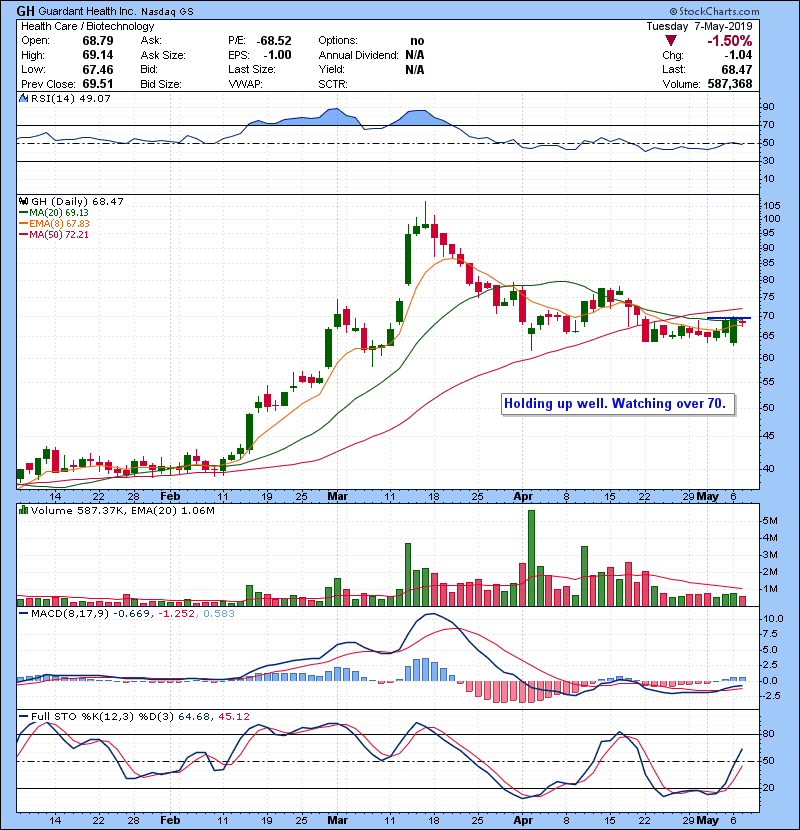The width and height of the screenshot is (800, 830).
Task: Click the stochastic %D value 45.12
Action: click(x=233, y=717)
